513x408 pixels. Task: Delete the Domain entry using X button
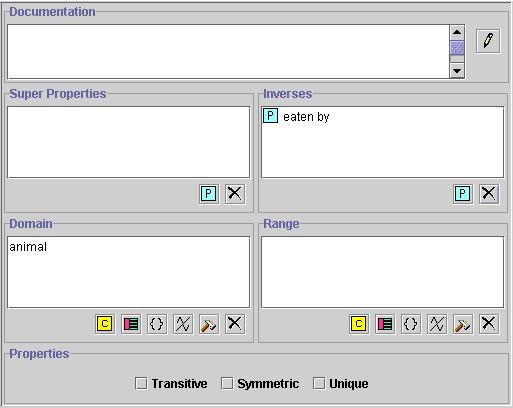(235, 324)
